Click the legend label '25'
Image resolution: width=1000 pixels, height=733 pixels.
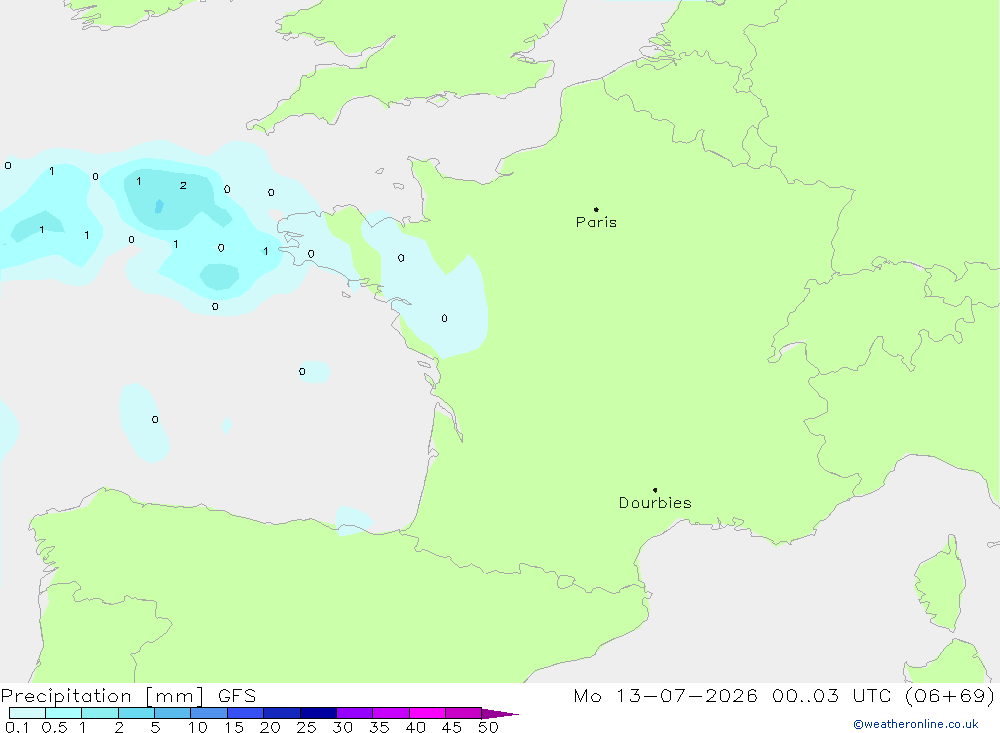tap(306, 727)
